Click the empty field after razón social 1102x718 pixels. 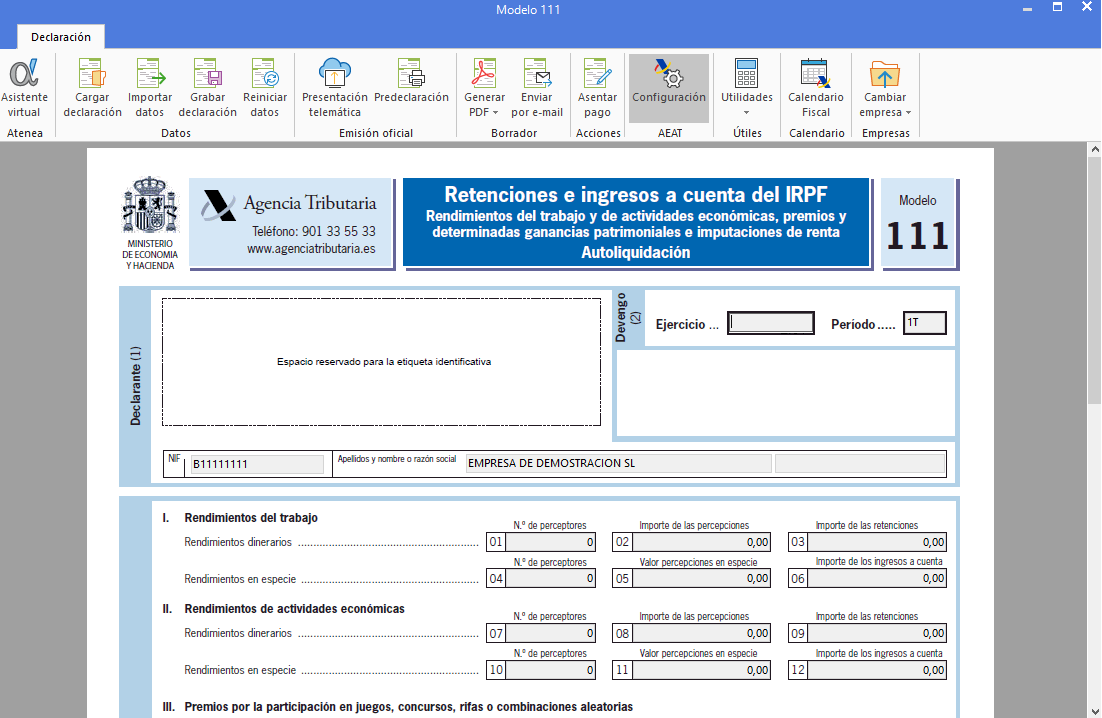coord(860,463)
